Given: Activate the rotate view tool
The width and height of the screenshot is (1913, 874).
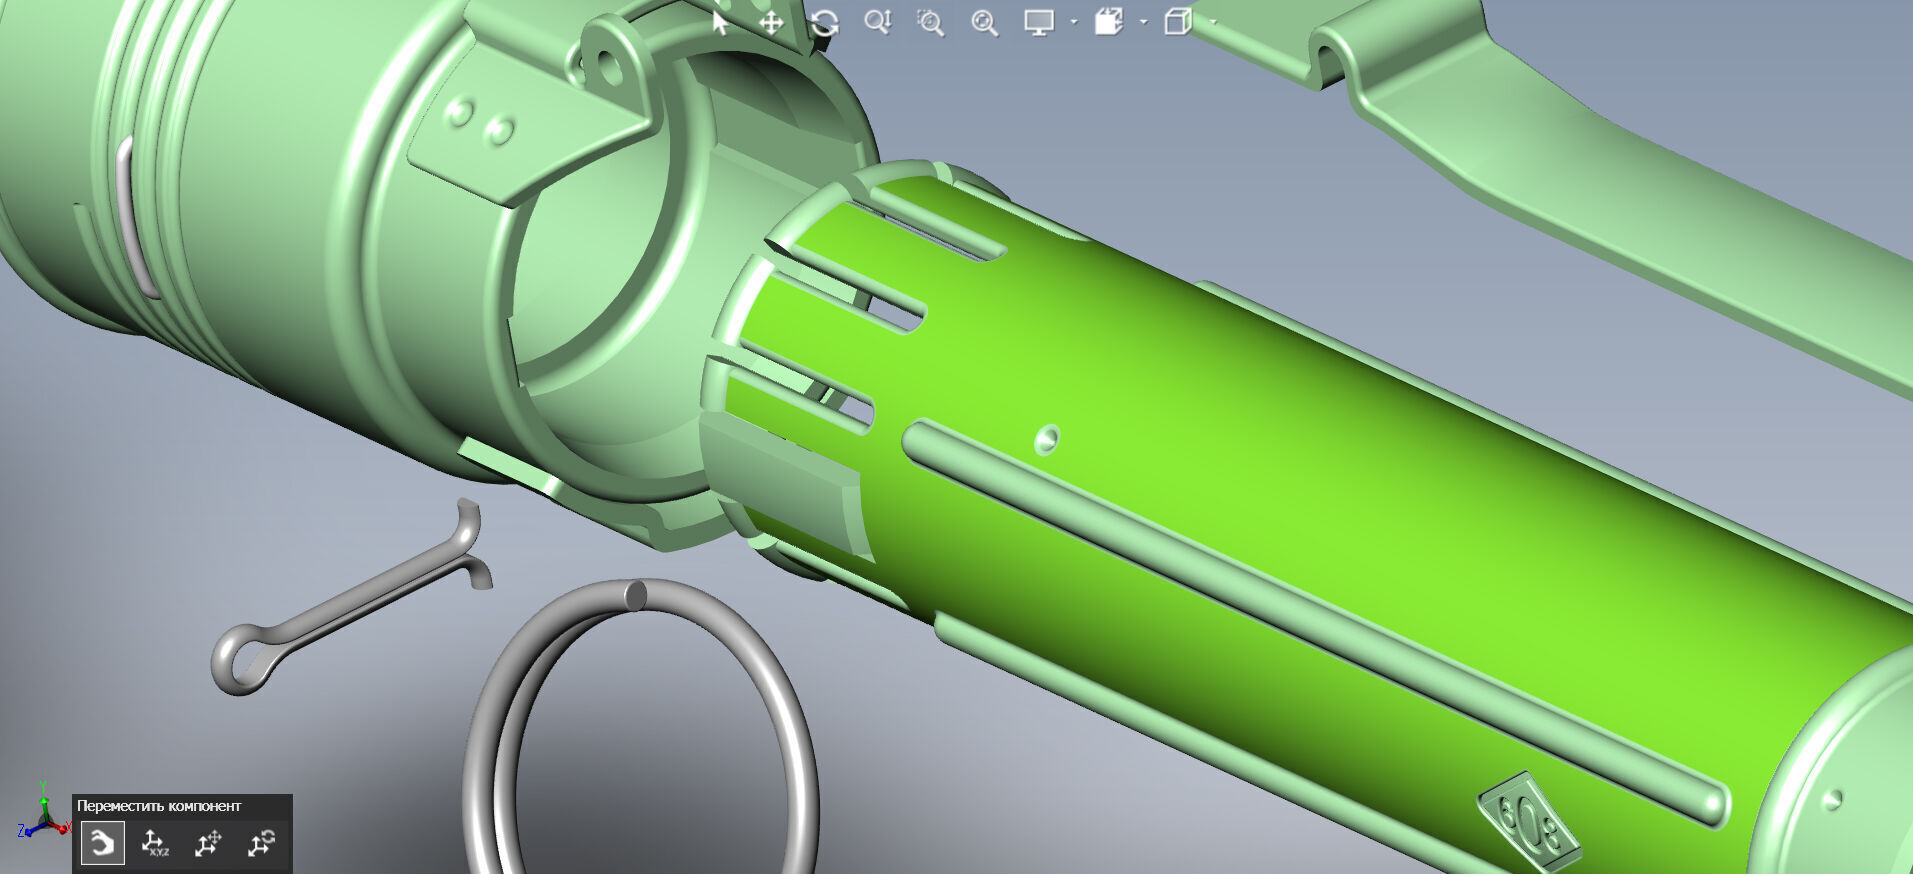Looking at the screenshot, I should 824,22.
